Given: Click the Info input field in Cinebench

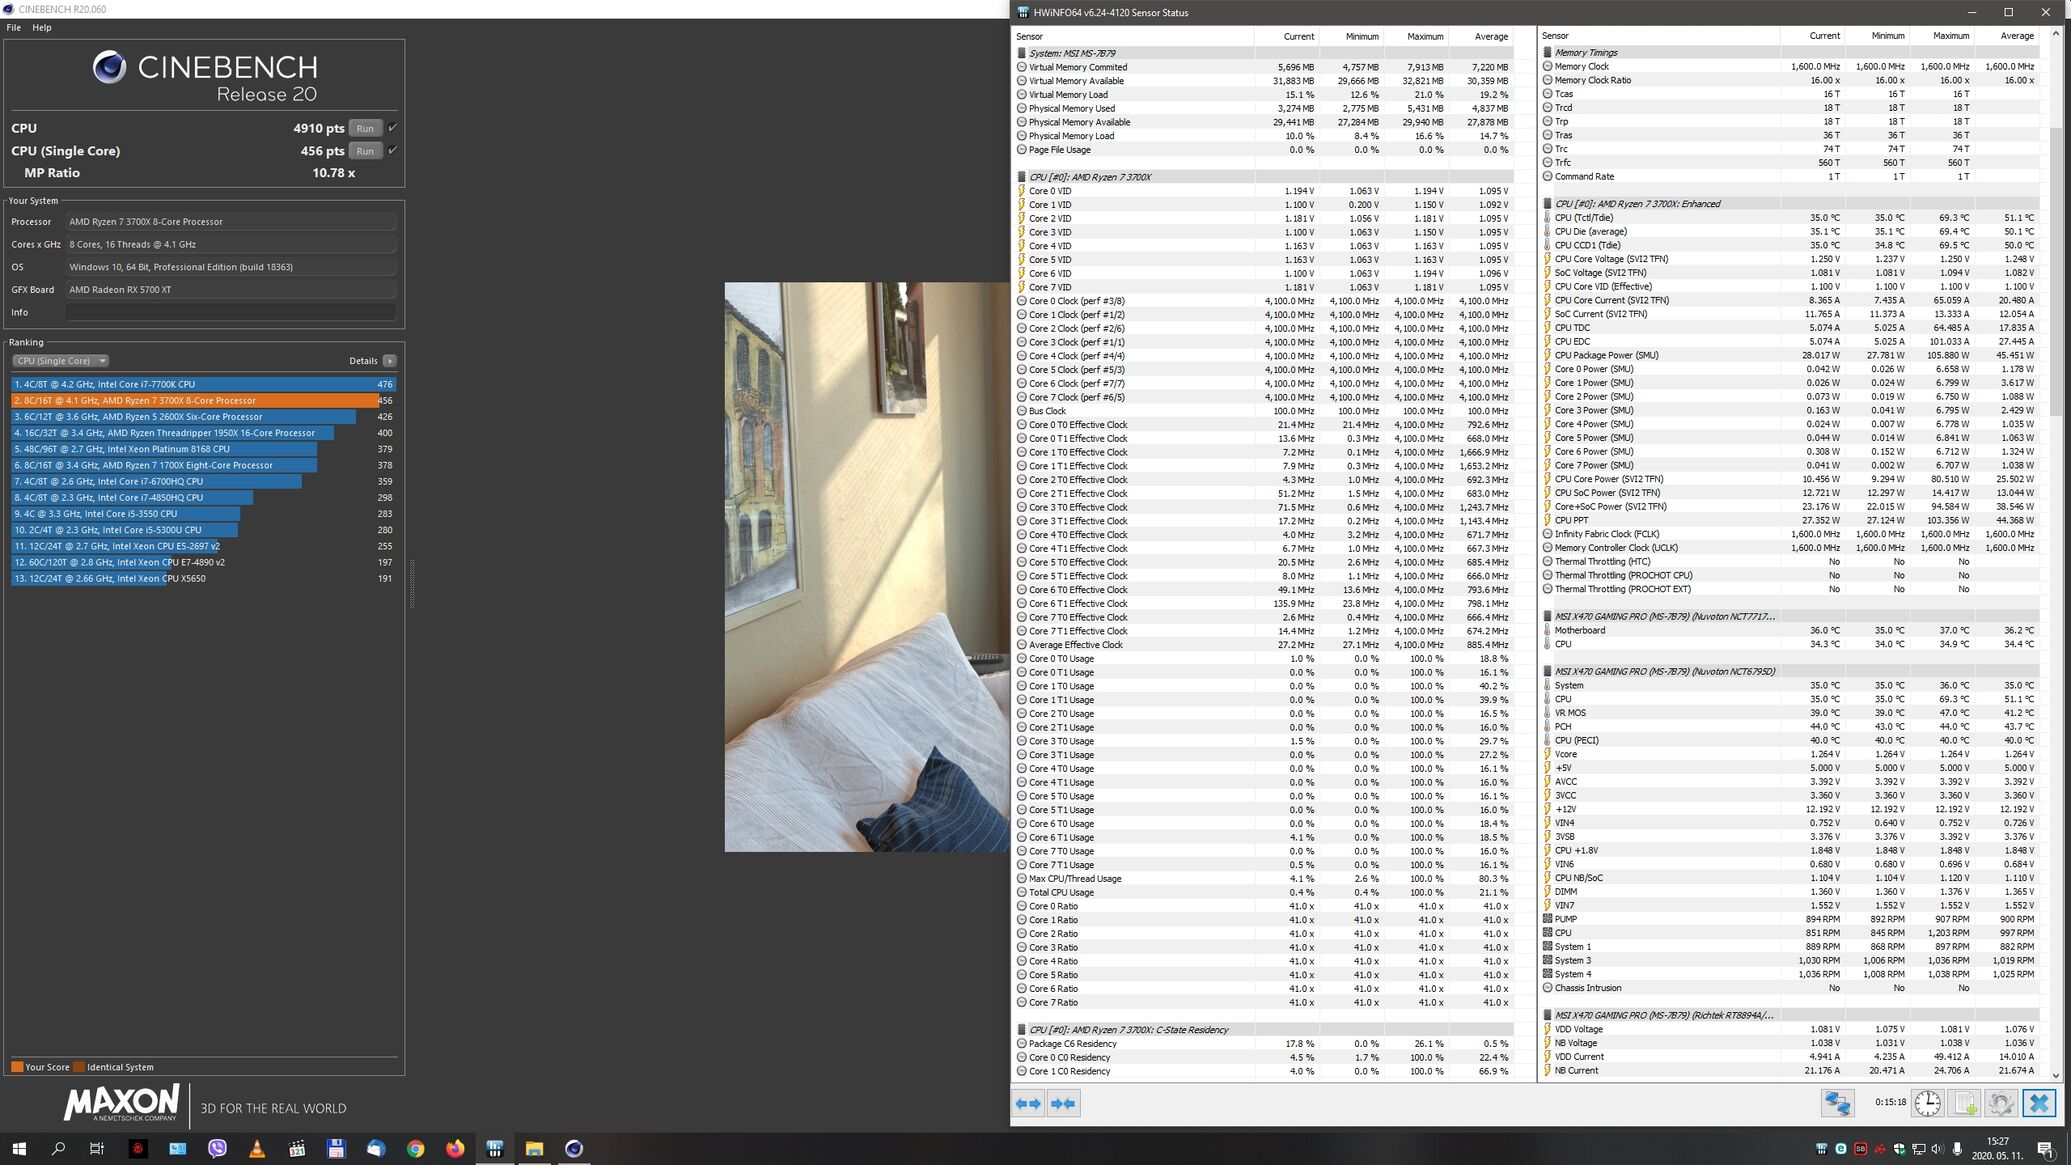Looking at the screenshot, I should click(231, 312).
